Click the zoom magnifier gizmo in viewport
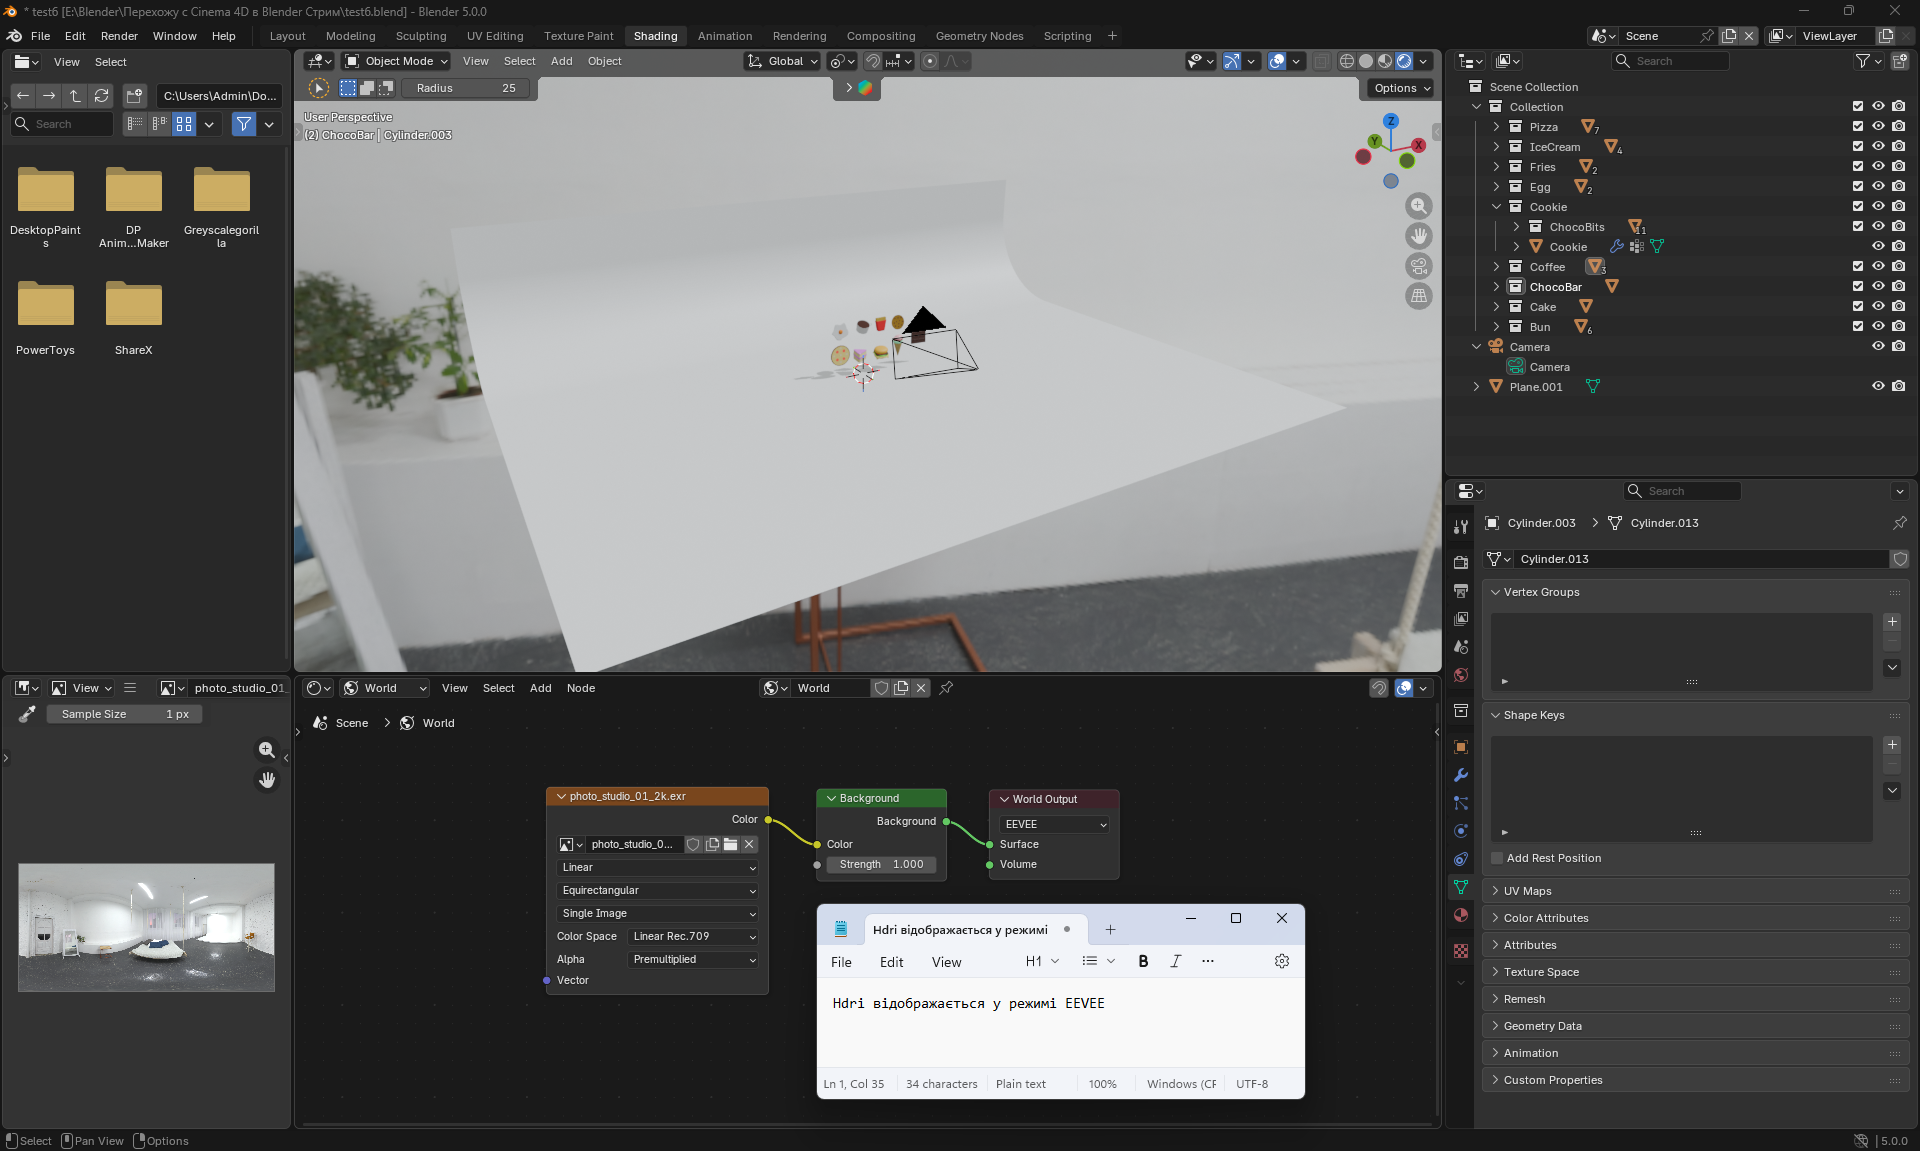This screenshot has width=1920, height=1151. tap(1418, 206)
